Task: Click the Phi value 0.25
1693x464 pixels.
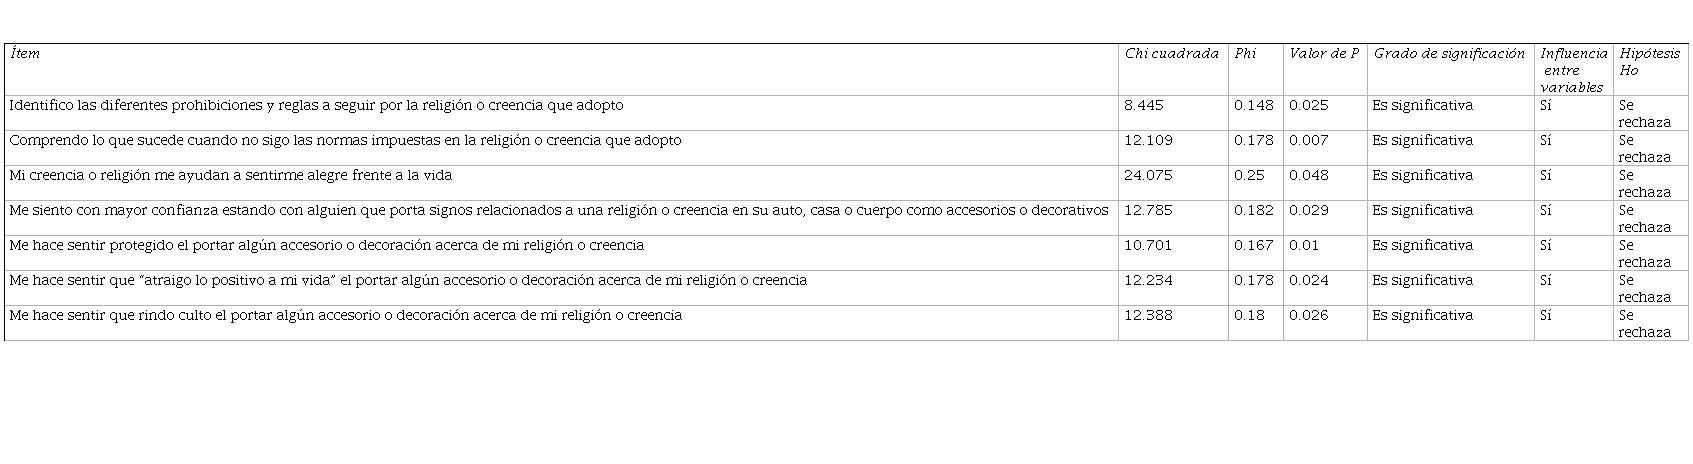Action: tap(1249, 175)
